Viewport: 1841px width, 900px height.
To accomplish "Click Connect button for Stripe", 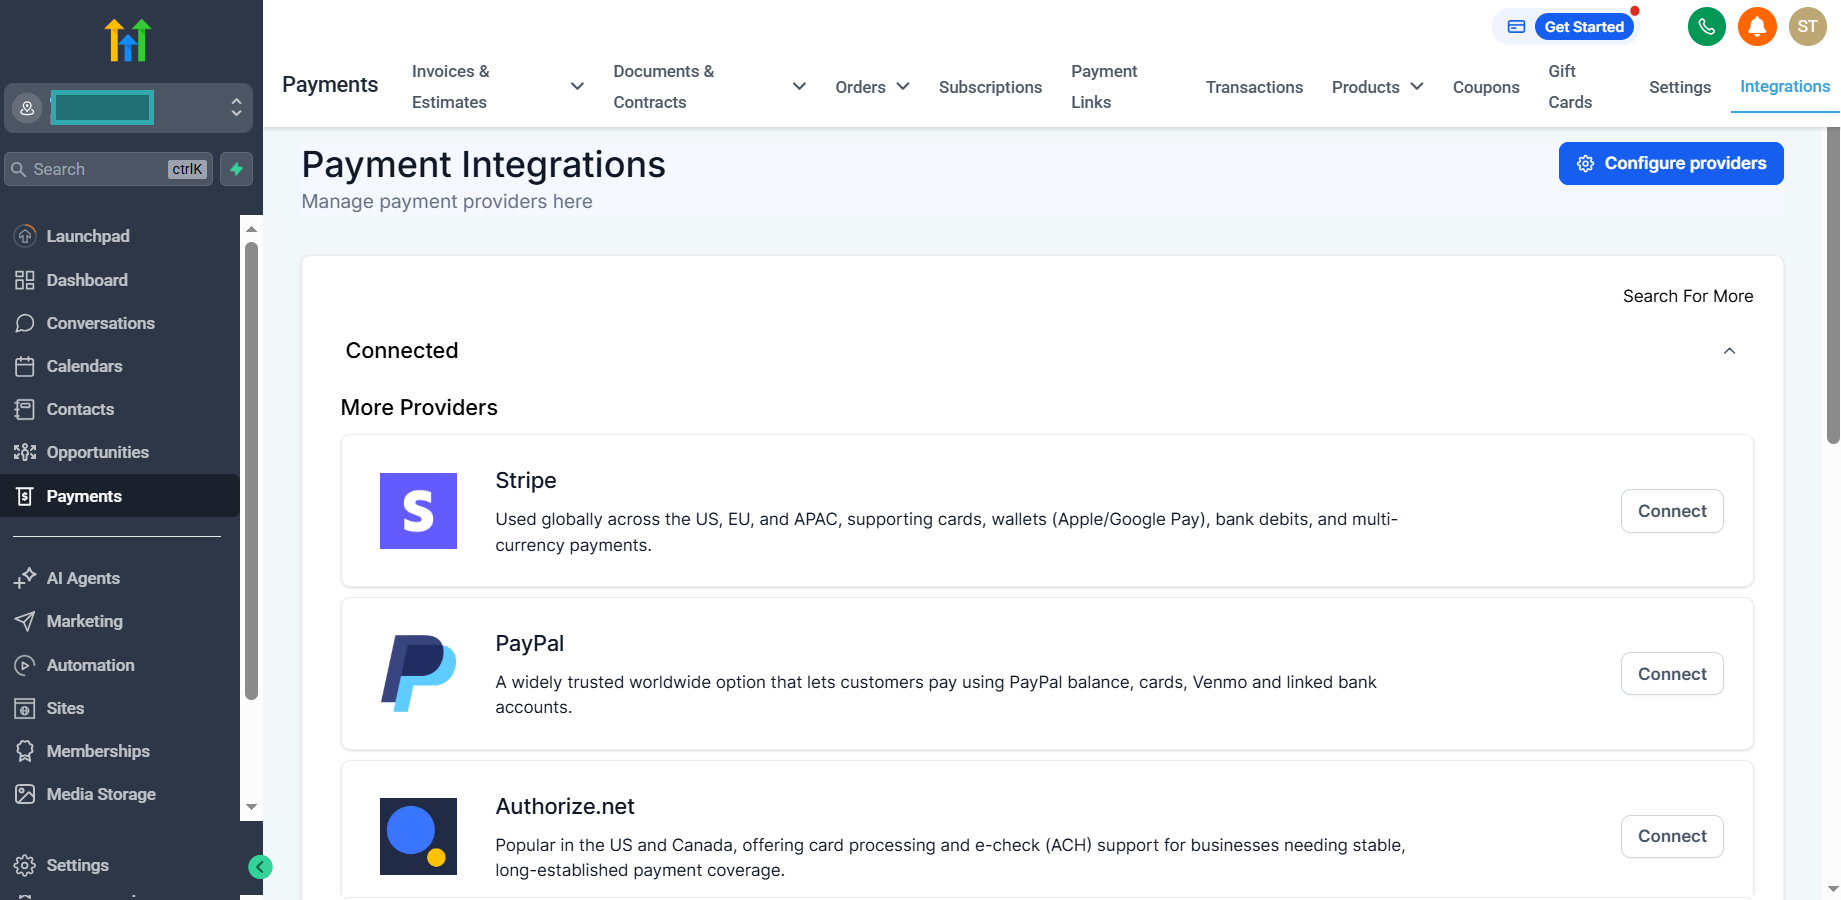I will point(1672,511).
